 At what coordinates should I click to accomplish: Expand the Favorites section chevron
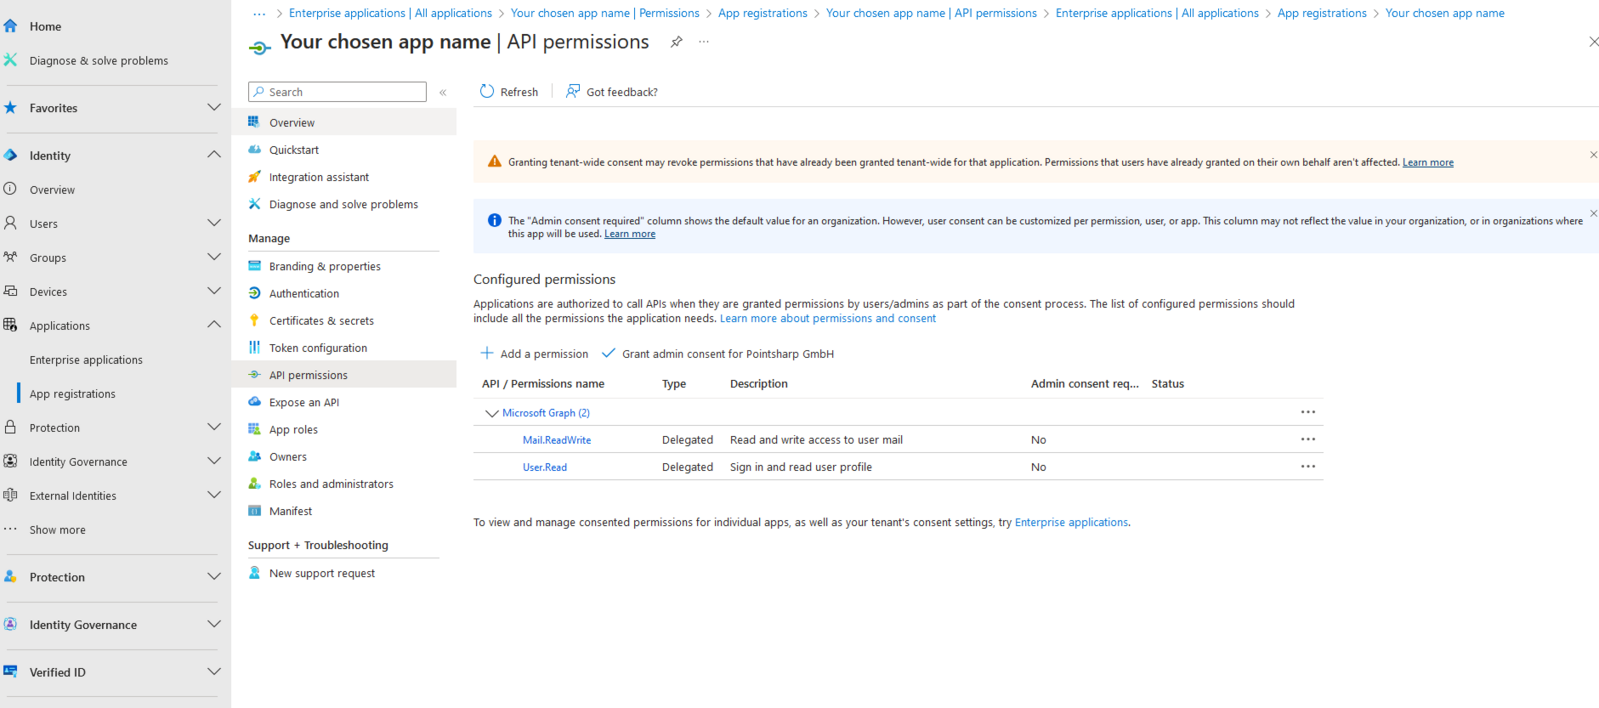coord(214,107)
